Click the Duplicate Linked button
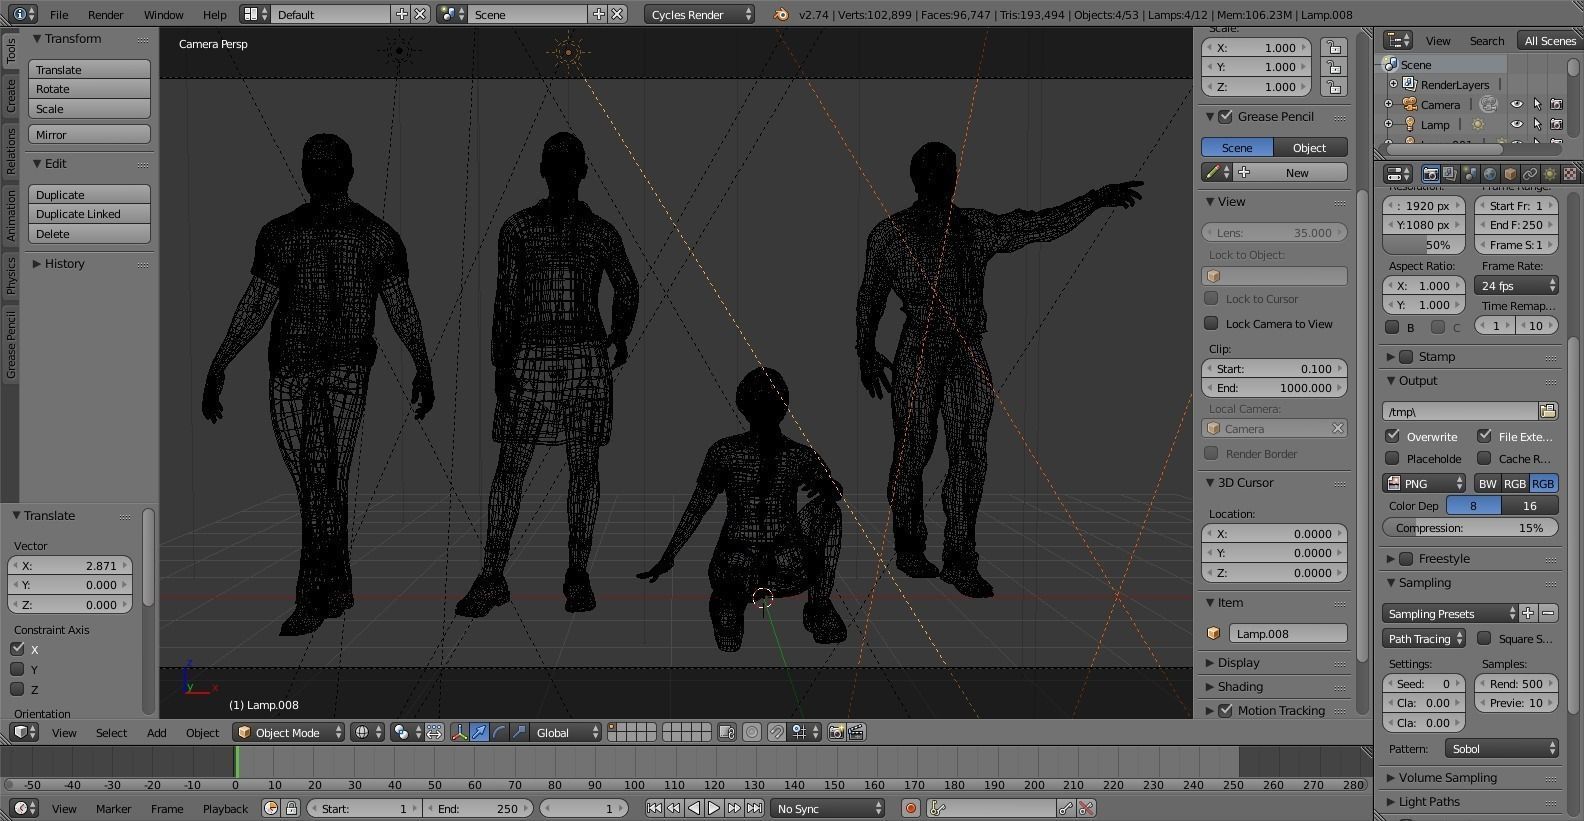Screen dimensions: 1584x821 click(90, 214)
